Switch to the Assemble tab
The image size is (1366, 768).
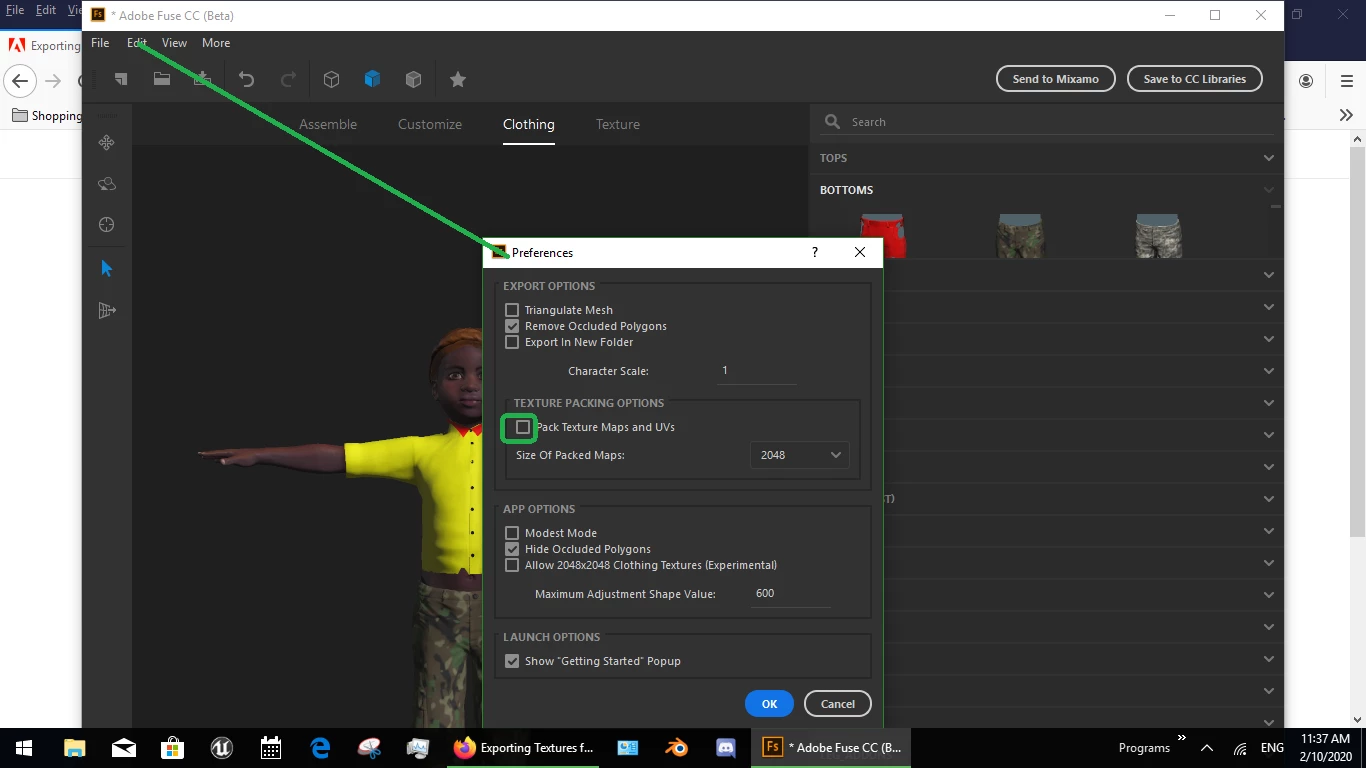[328, 124]
